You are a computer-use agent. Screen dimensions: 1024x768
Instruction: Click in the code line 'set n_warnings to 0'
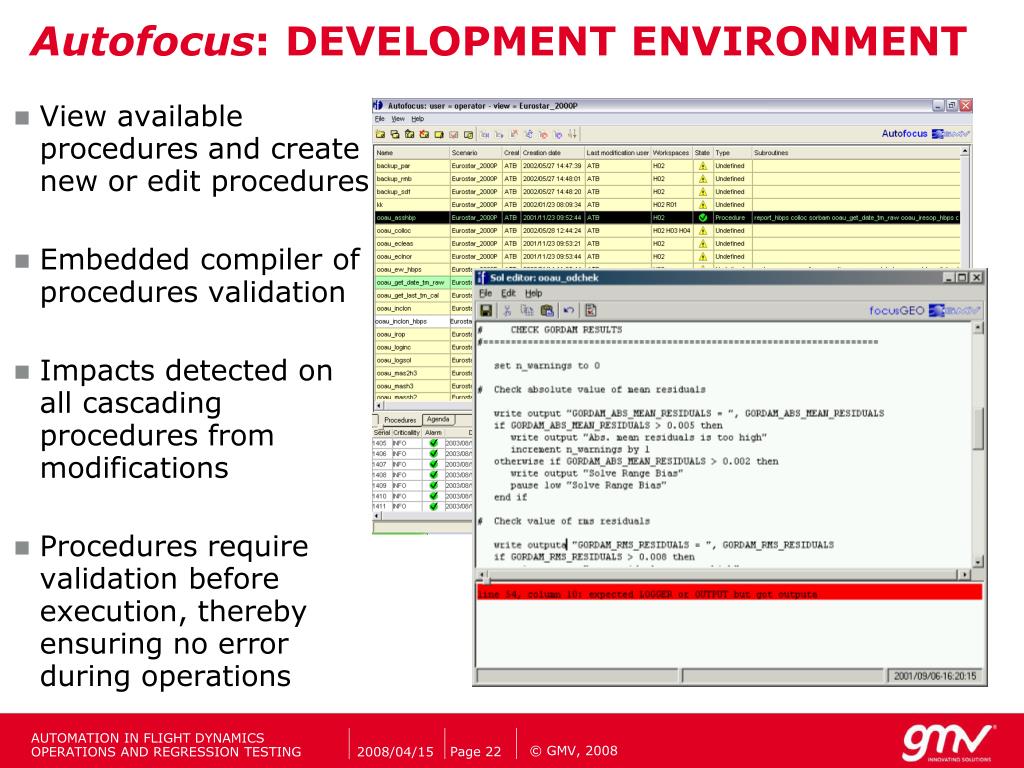(x=547, y=366)
